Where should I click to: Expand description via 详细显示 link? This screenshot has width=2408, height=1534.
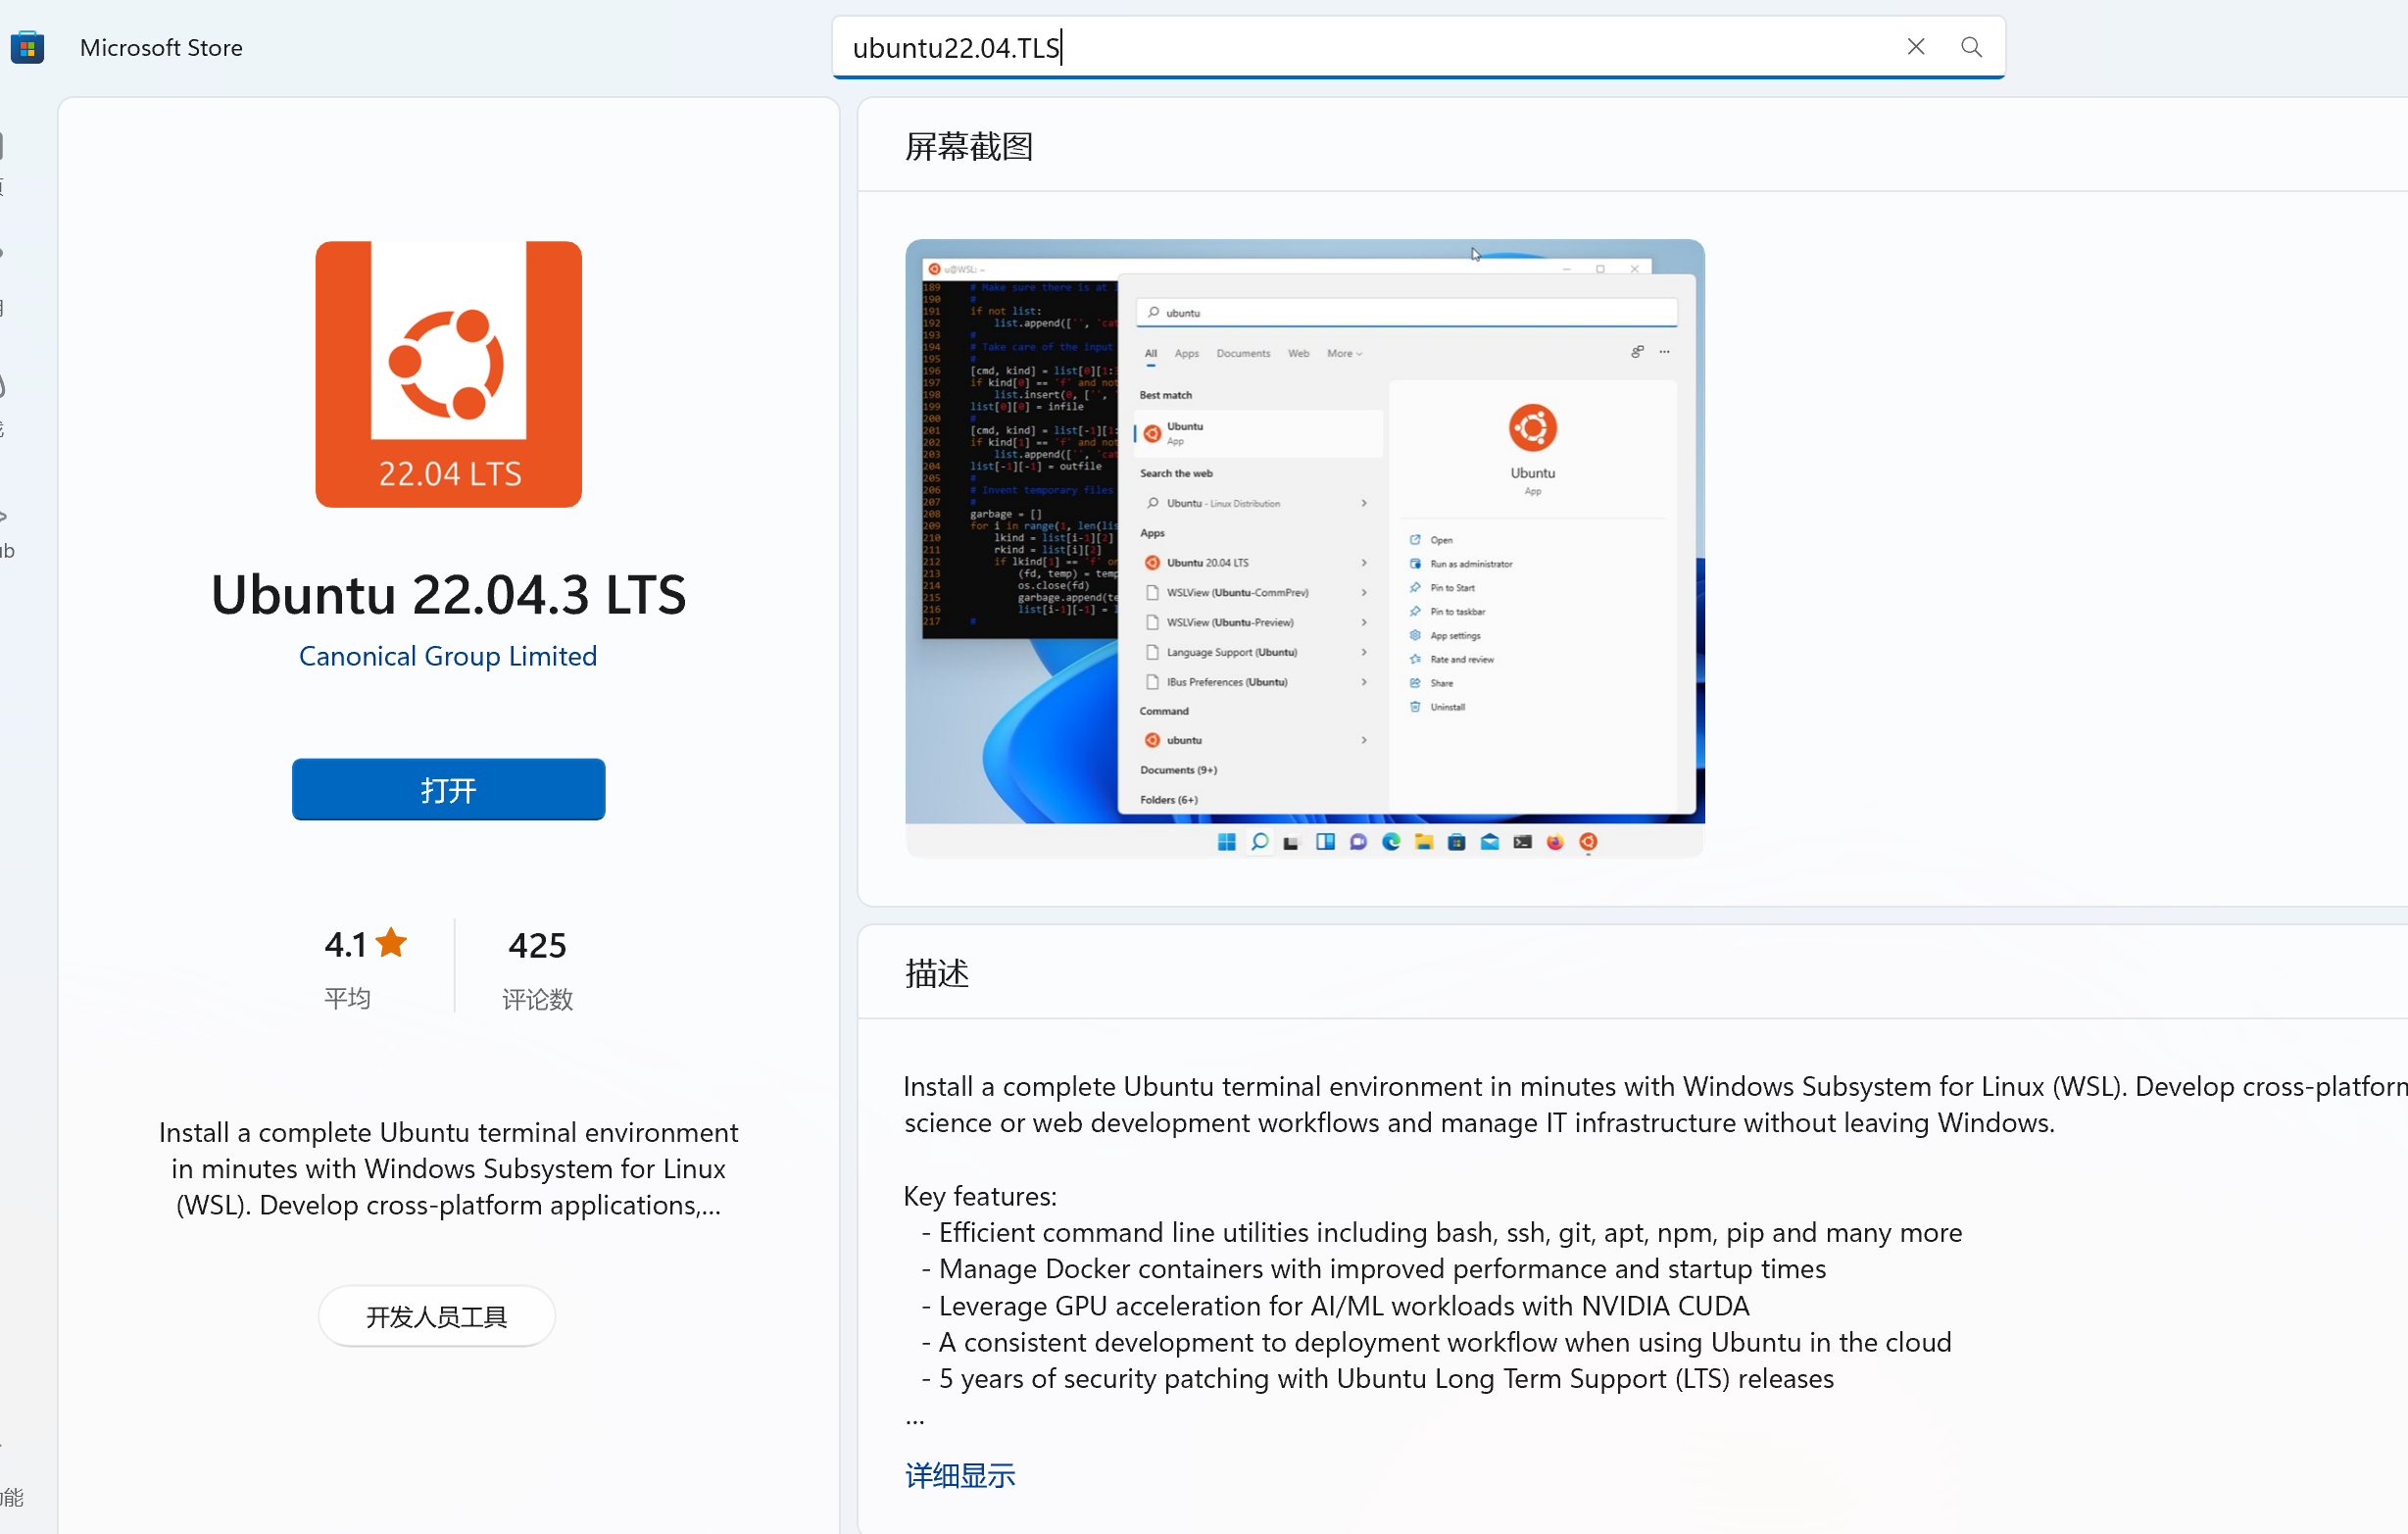[959, 1475]
